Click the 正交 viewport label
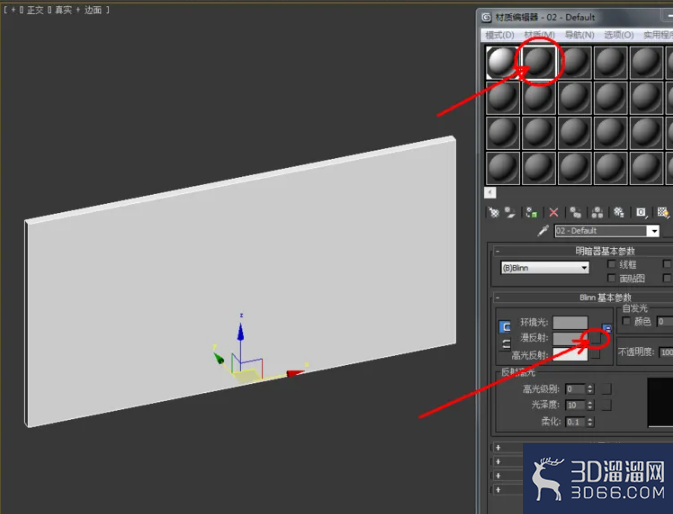The image size is (673, 514). (x=35, y=10)
